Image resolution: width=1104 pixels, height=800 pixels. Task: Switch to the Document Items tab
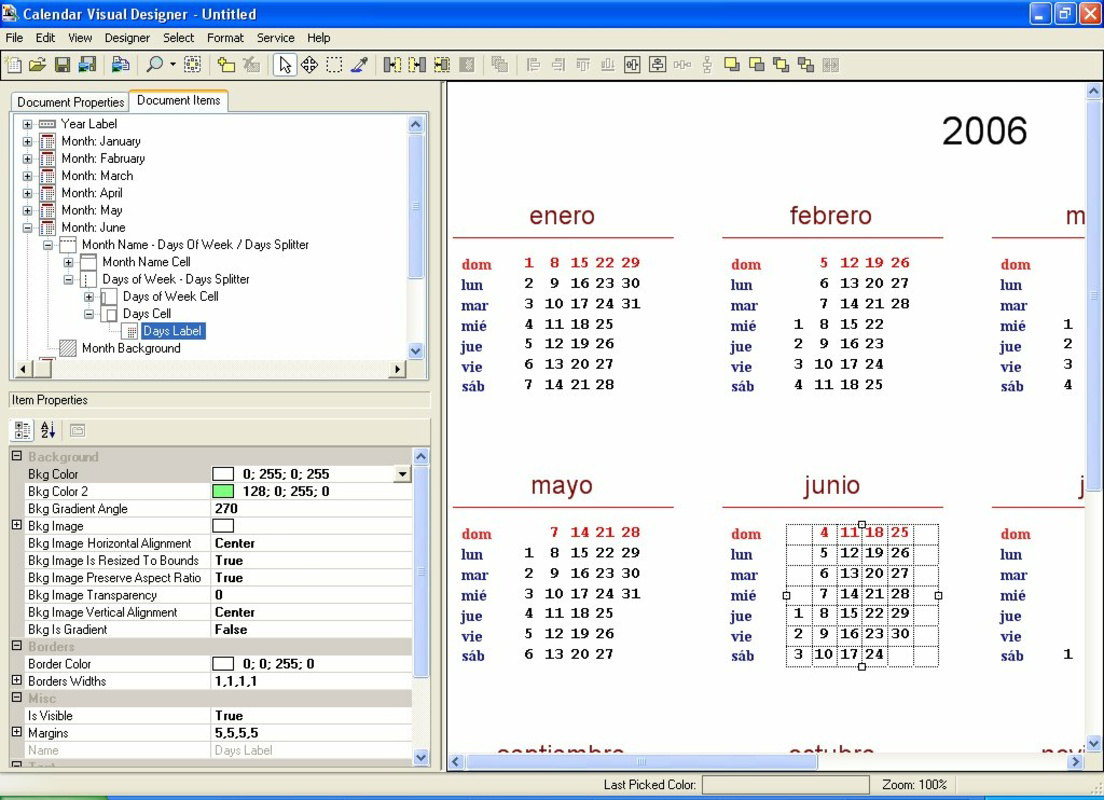coord(178,100)
